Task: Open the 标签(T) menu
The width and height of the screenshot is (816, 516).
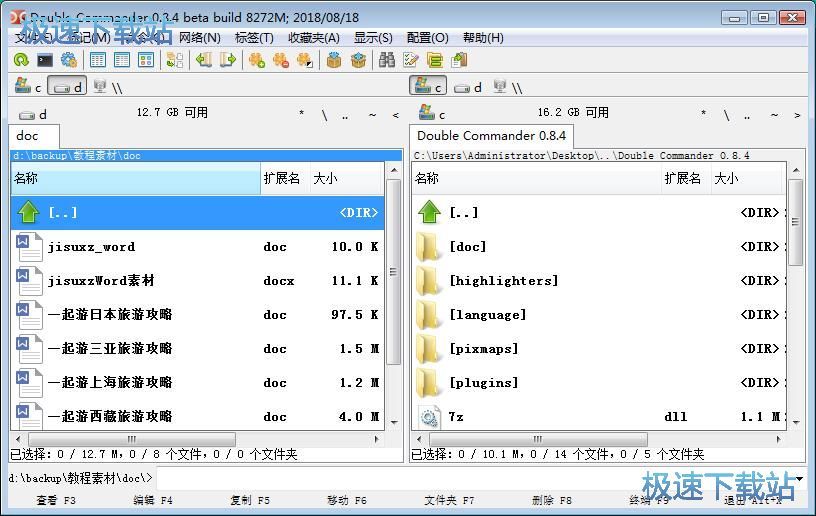Action: pyautogui.click(x=254, y=38)
